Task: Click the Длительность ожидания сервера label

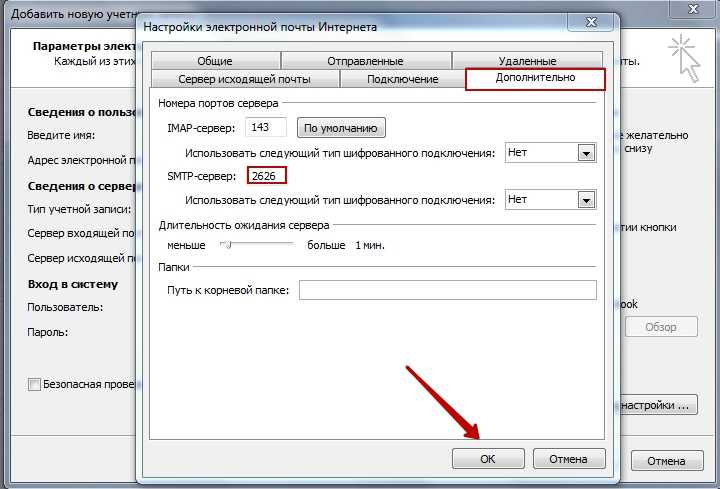Action: (x=244, y=225)
